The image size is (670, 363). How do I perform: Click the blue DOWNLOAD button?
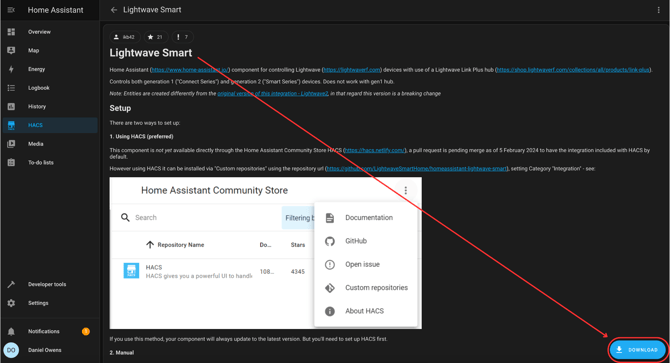point(638,350)
